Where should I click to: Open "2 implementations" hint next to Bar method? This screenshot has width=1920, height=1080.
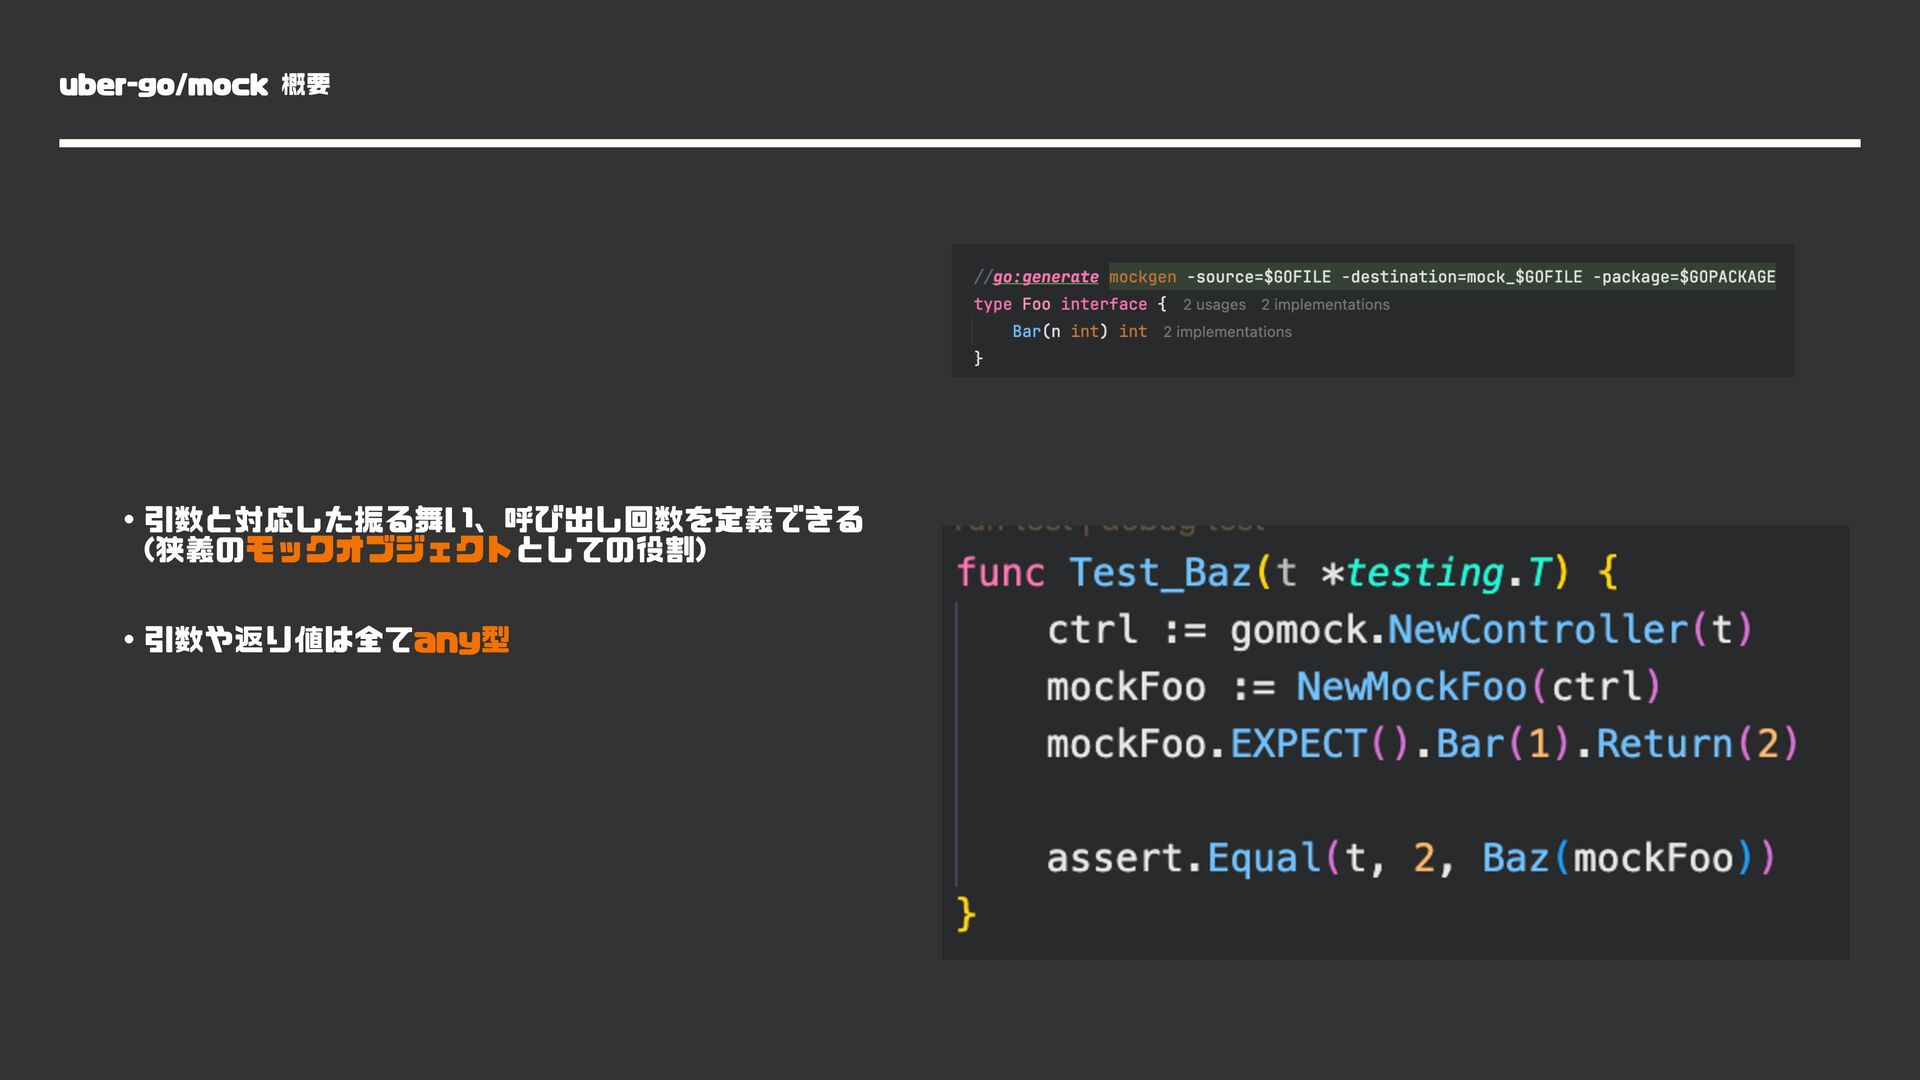pyautogui.click(x=1227, y=332)
